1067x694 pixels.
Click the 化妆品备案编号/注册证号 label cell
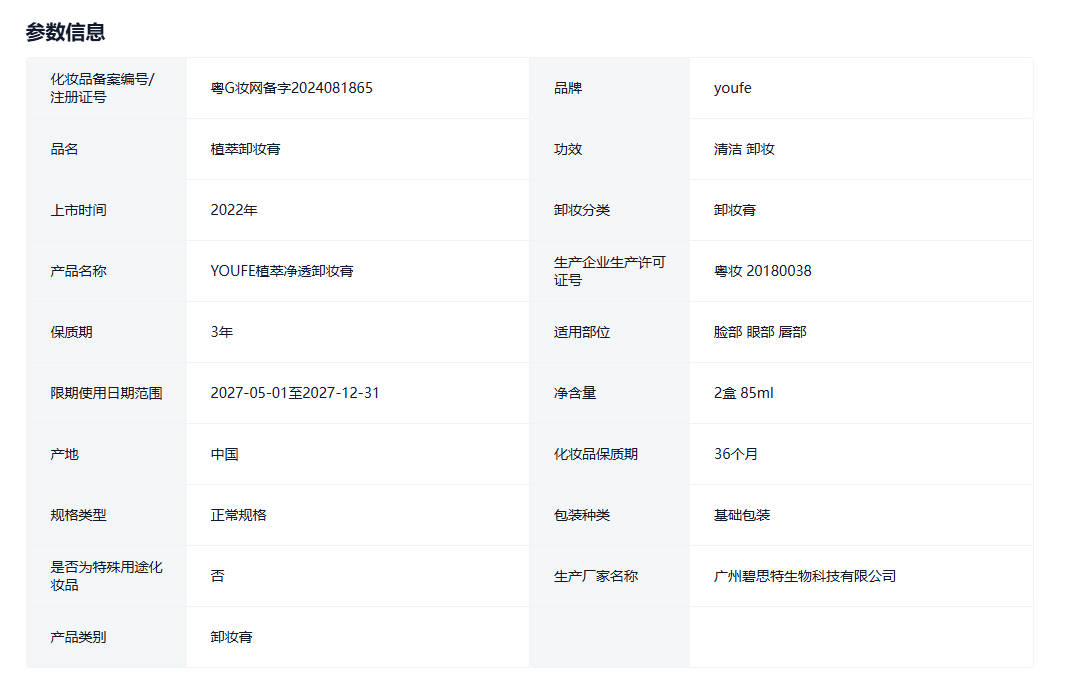click(x=103, y=88)
